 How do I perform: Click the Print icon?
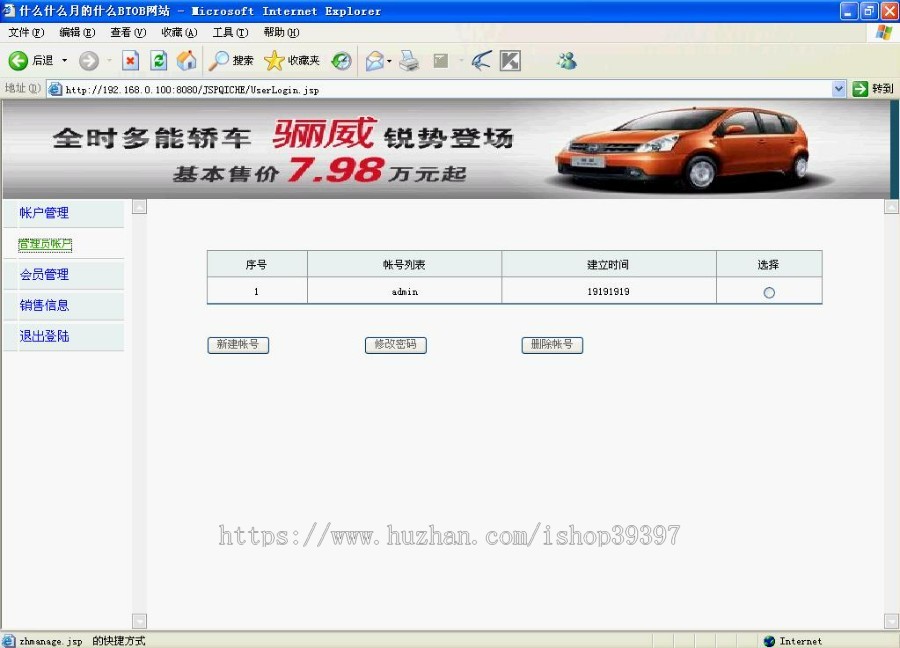[x=409, y=60]
